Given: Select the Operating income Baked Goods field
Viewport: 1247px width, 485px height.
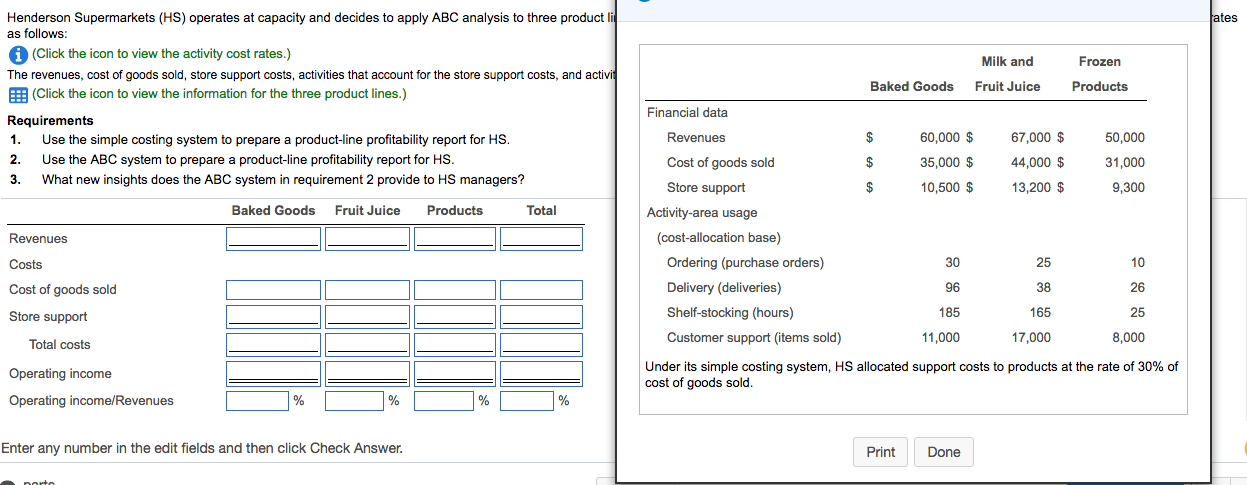Looking at the screenshot, I should tap(273, 373).
